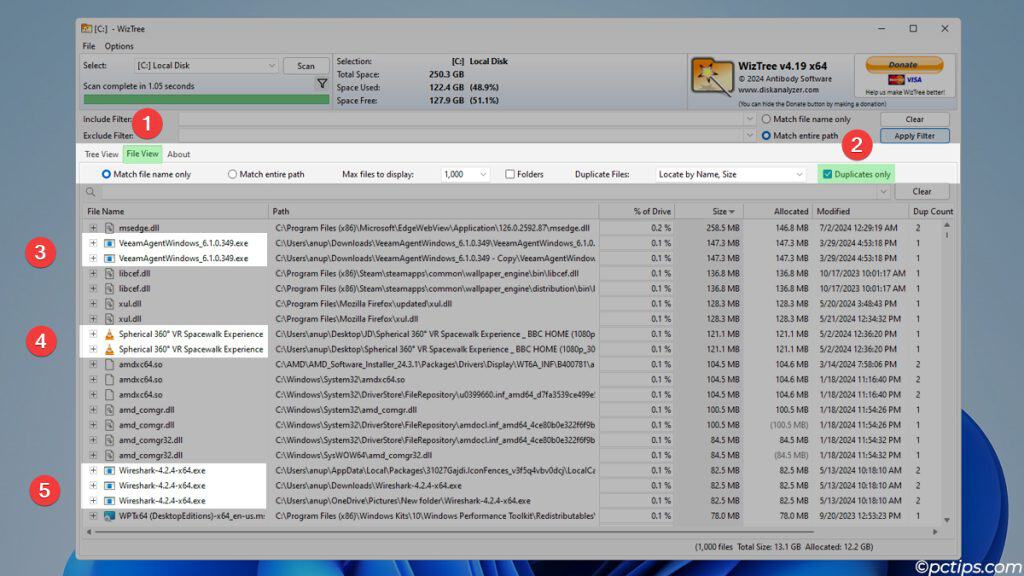Switch to the Tree View tab
This screenshot has width=1024, height=576.
pyautogui.click(x=101, y=155)
